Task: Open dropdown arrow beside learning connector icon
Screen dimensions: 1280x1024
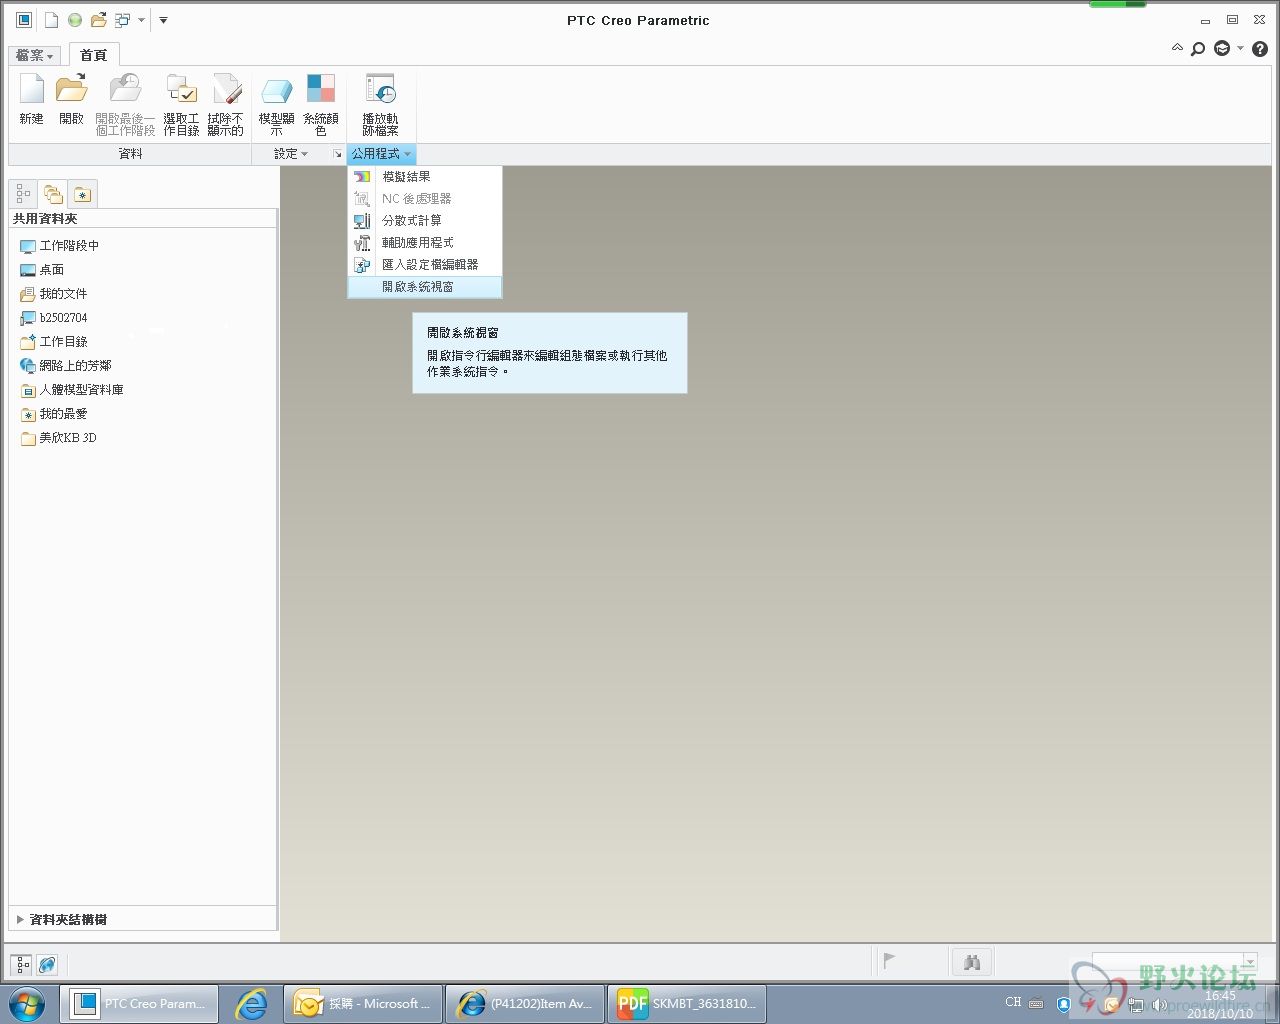Action: tap(1240, 48)
